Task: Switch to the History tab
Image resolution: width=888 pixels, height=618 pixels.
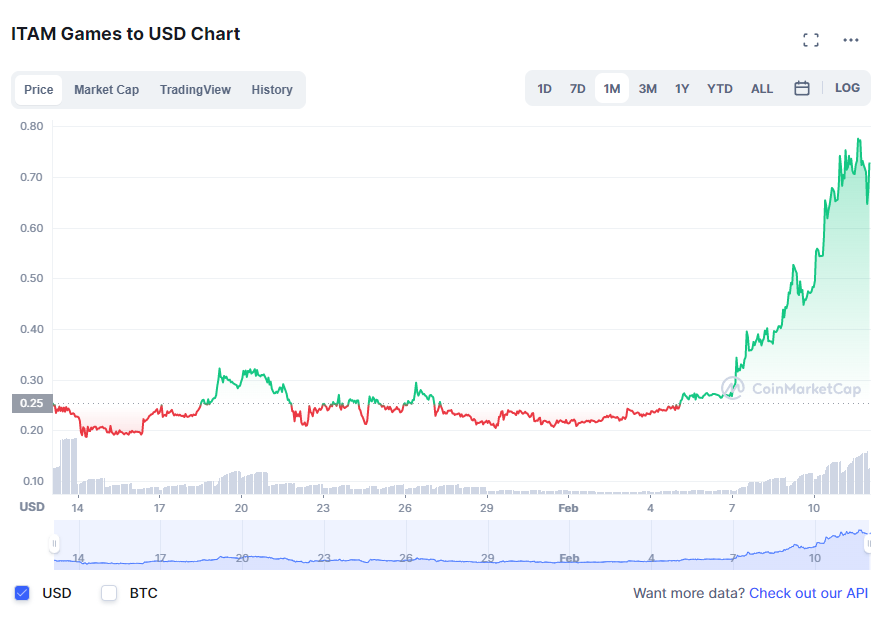Action: click(272, 89)
